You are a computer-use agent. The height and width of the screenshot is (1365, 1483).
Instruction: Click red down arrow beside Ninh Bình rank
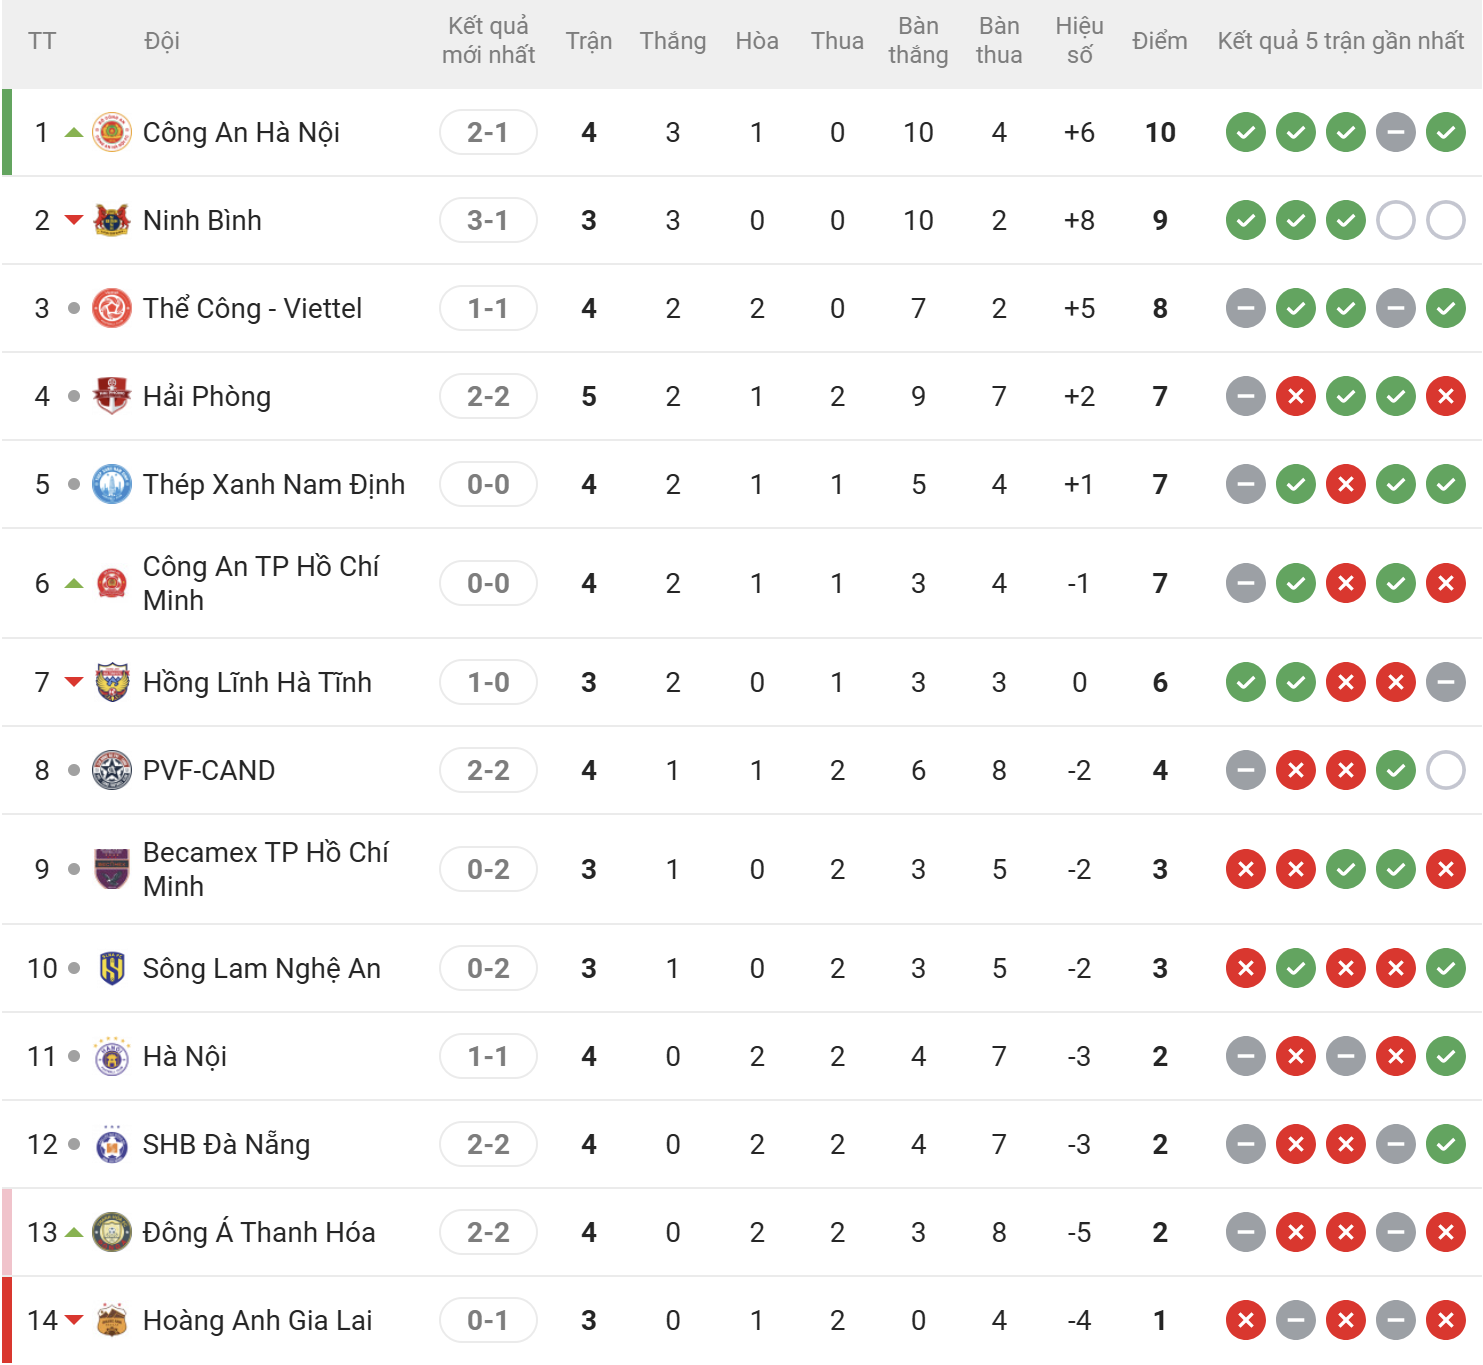coord(74,220)
